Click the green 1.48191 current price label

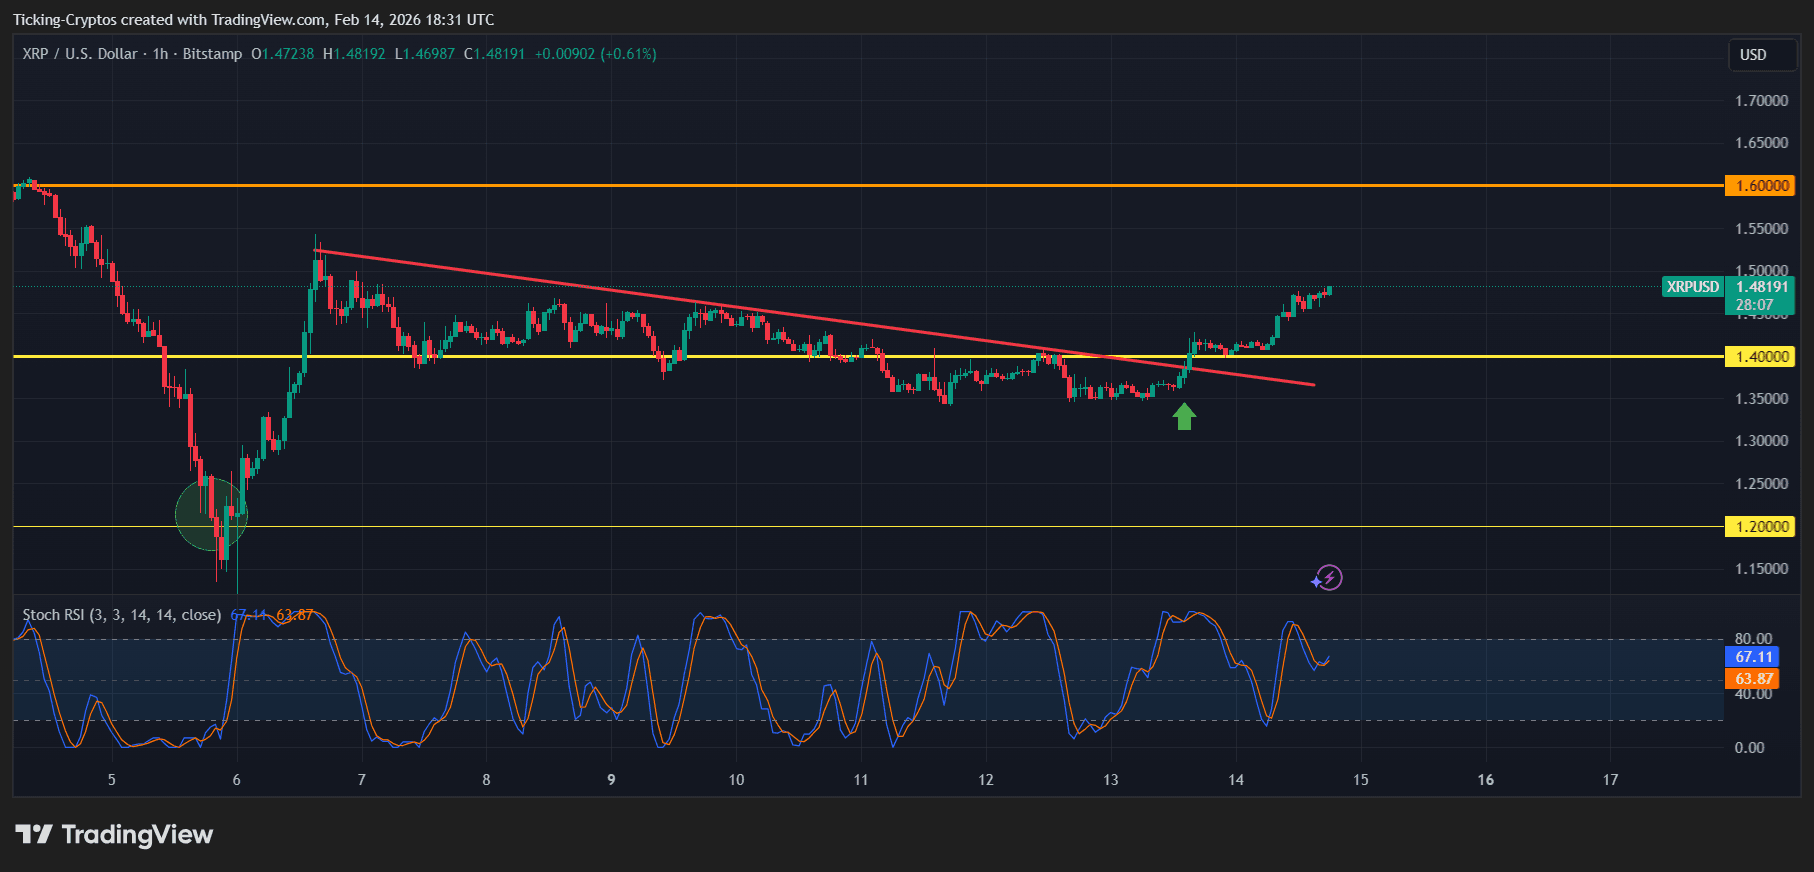pos(1760,287)
